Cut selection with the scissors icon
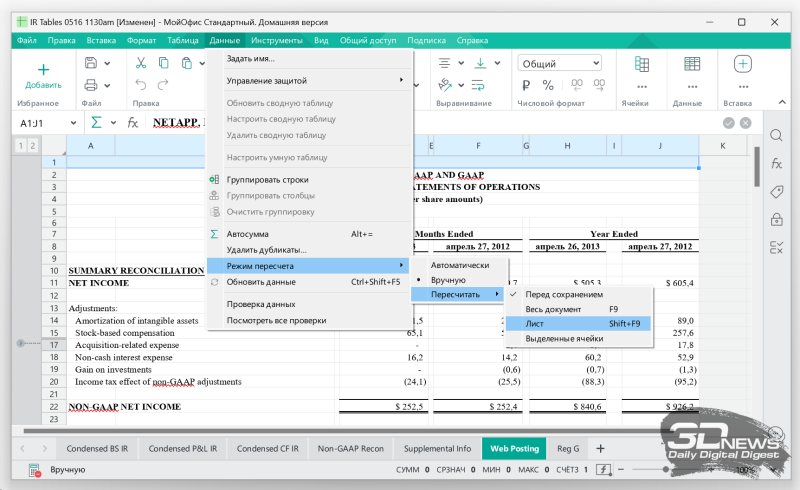This screenshot has height=490, width=800. click(x=141, y=63)
